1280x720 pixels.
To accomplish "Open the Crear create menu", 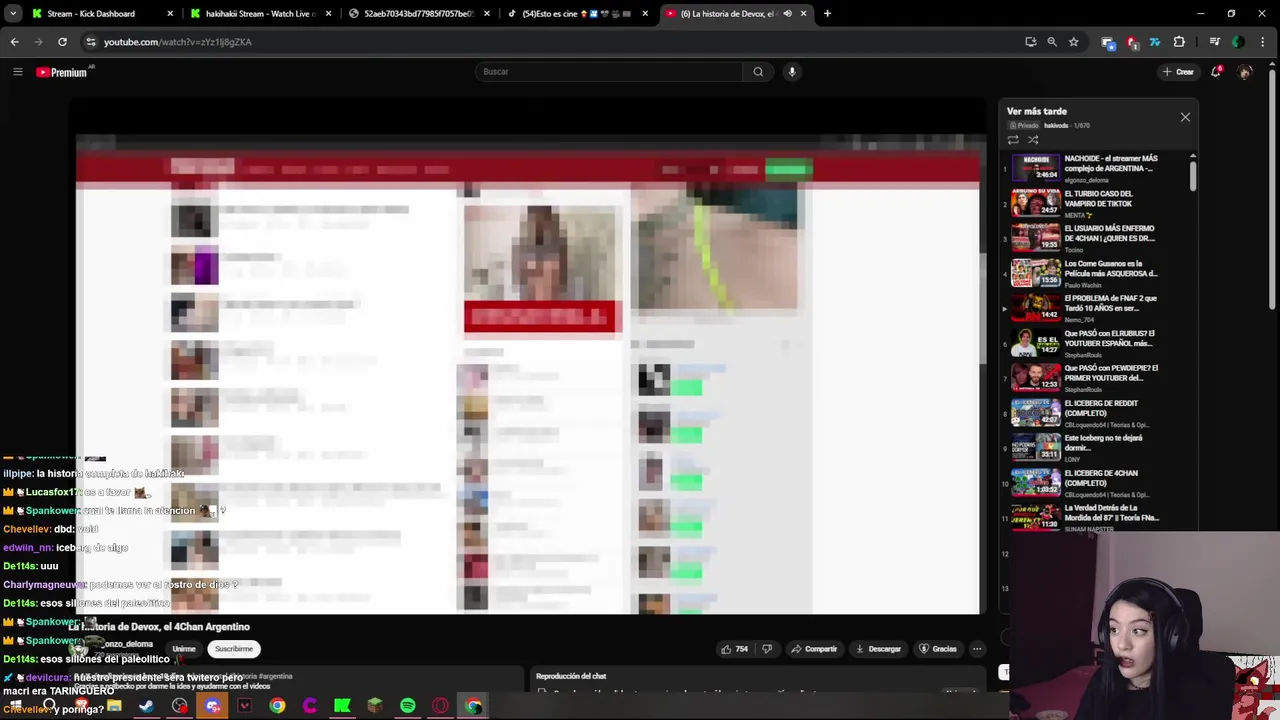I will (x=1178, y=72).
